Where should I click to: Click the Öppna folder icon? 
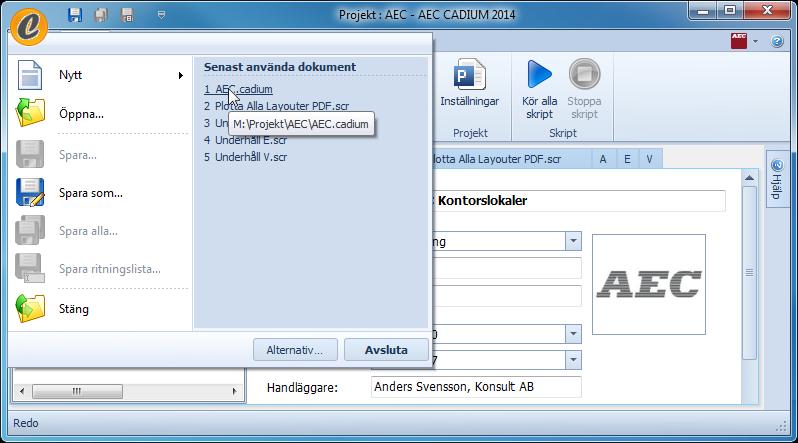[30, 113]
